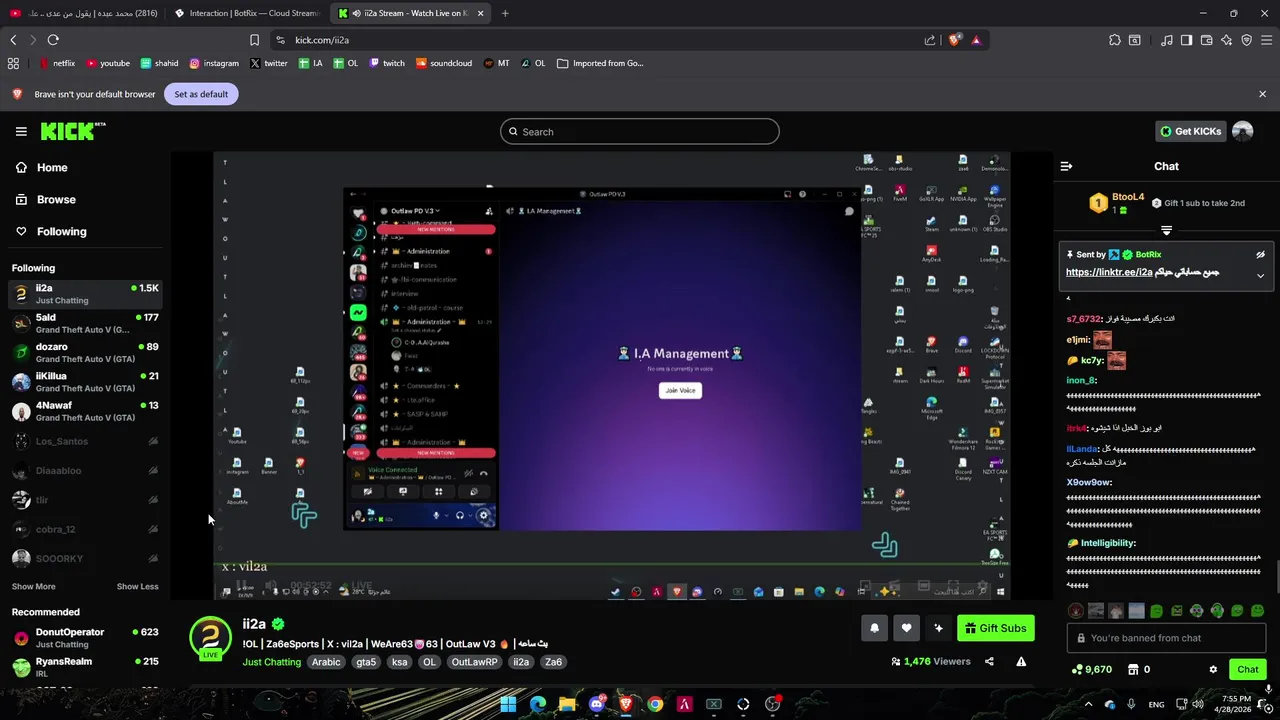Expand the gift leaderboard arrow under BtooL4
Viewport: 1280px width, 720px height.
point(1166,231)
